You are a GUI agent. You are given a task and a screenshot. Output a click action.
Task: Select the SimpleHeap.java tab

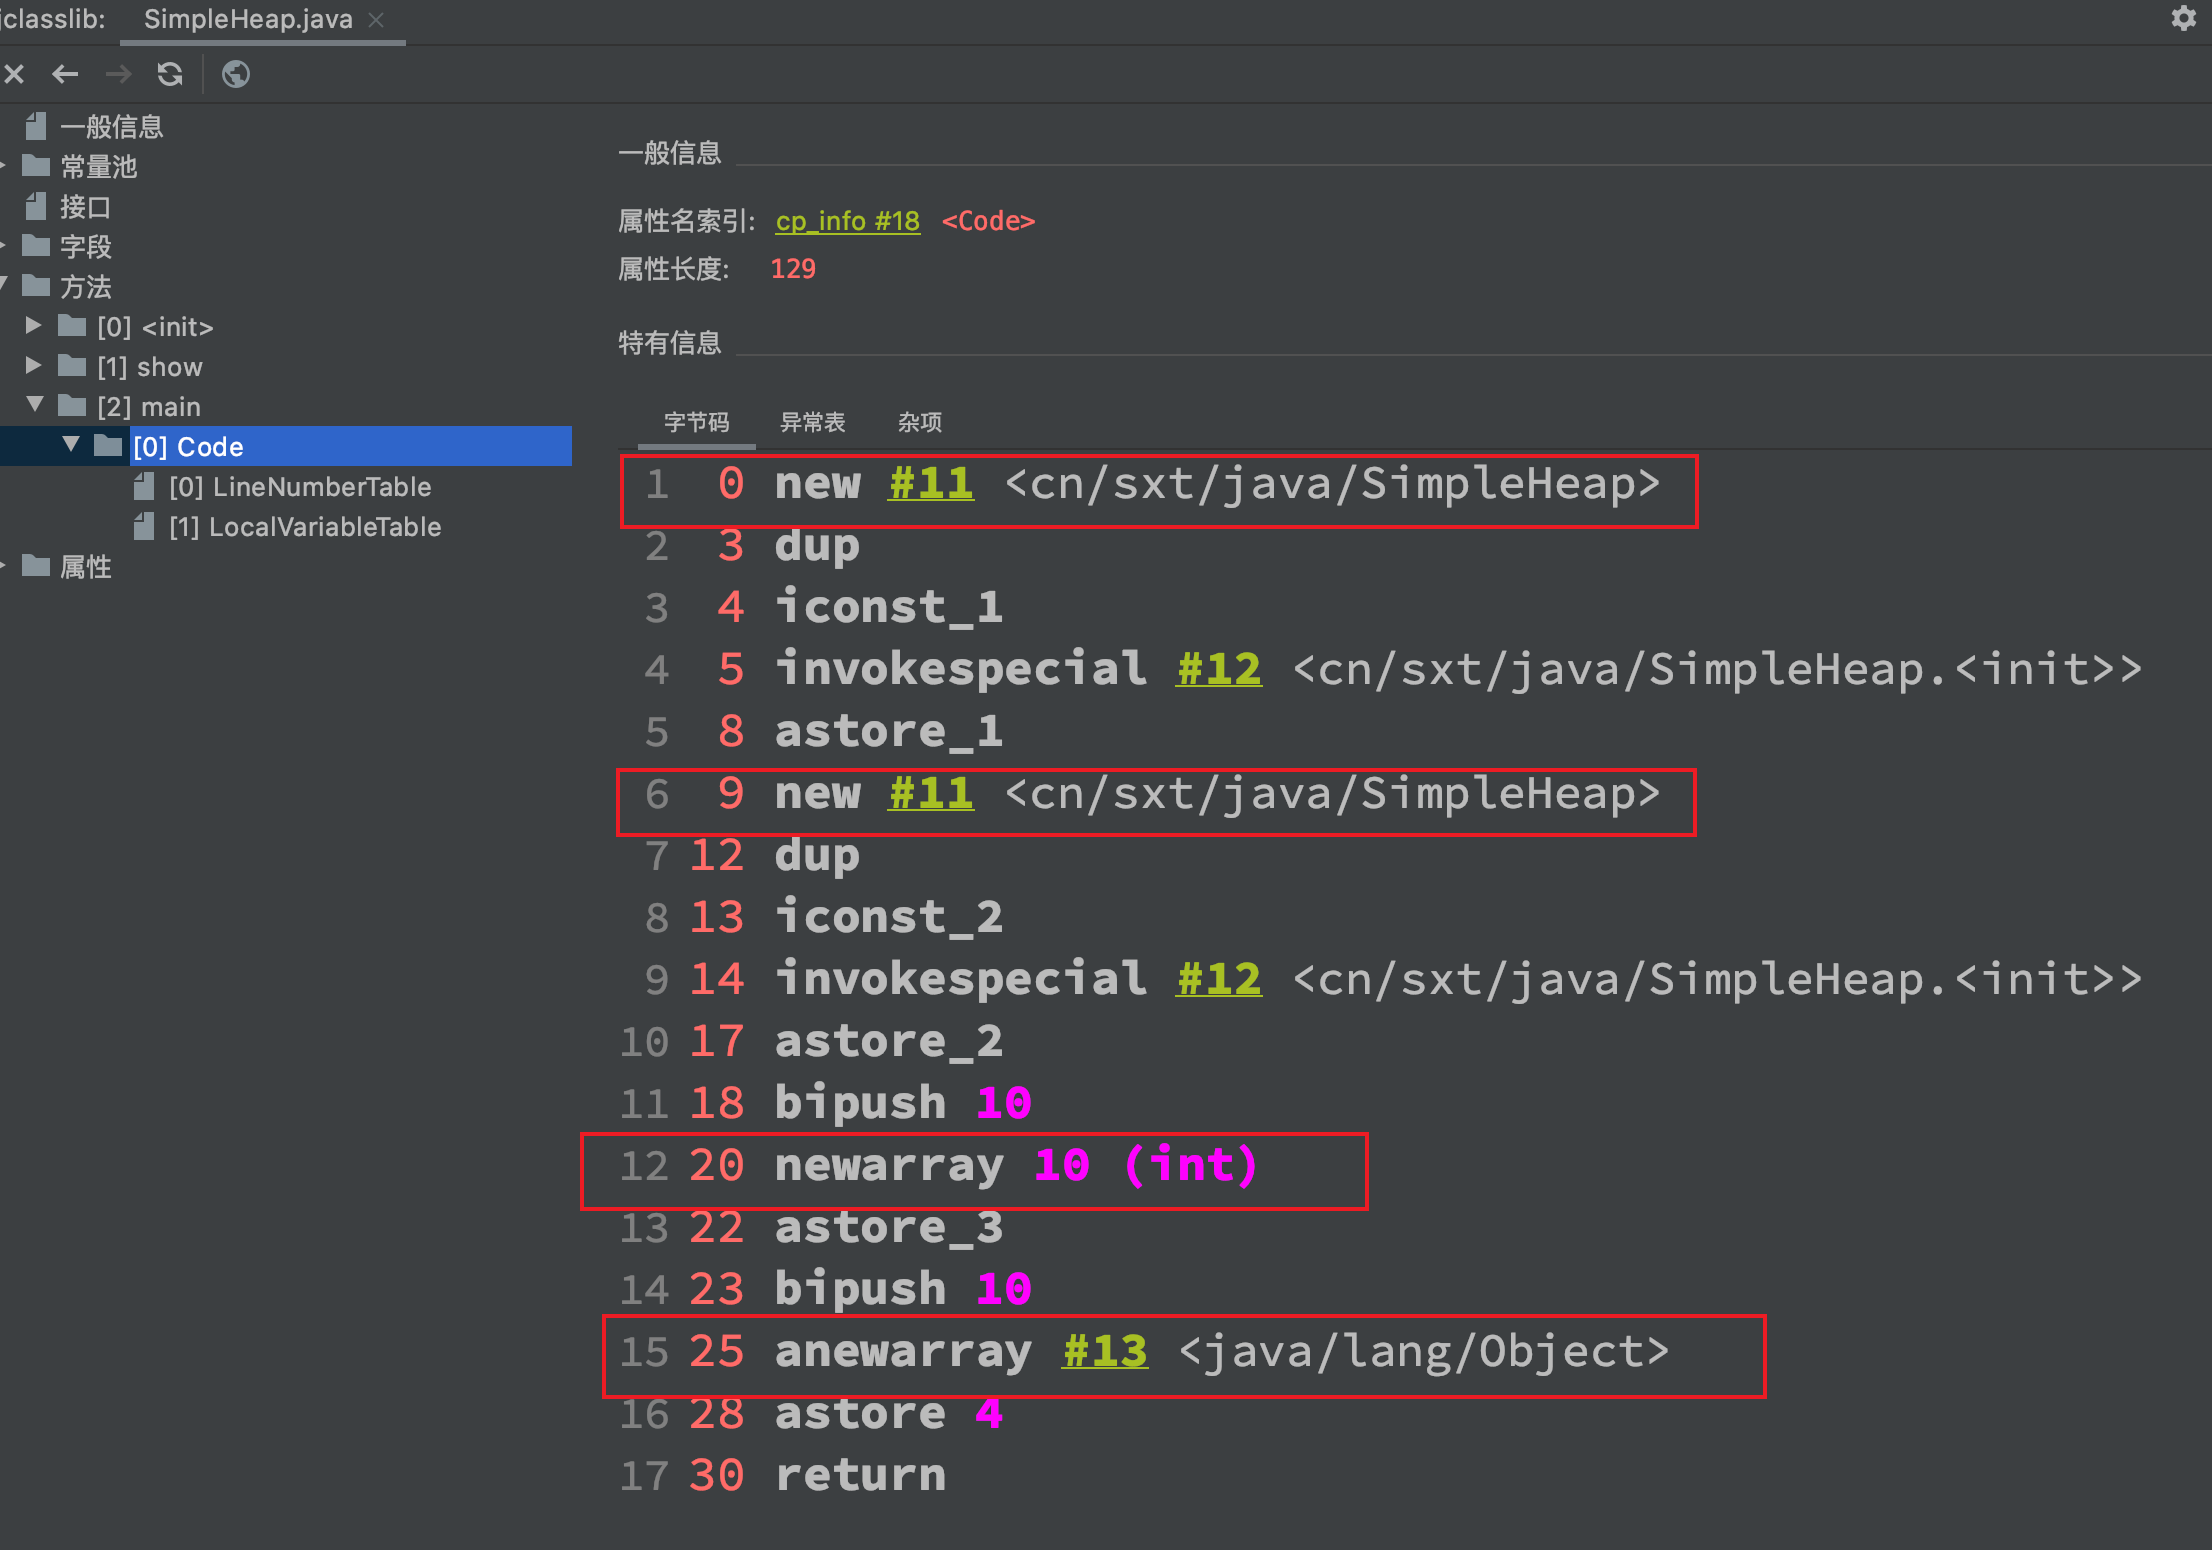(x=248, y=20)
